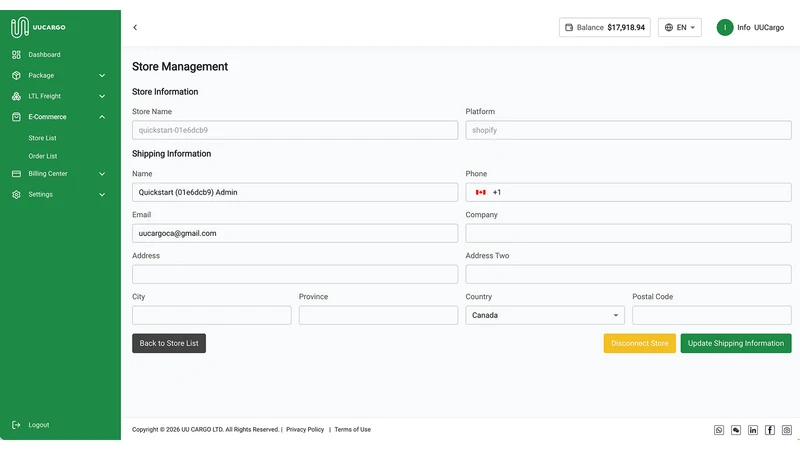Click the Store Information section title
800x450 pixels.
(165, 92)
